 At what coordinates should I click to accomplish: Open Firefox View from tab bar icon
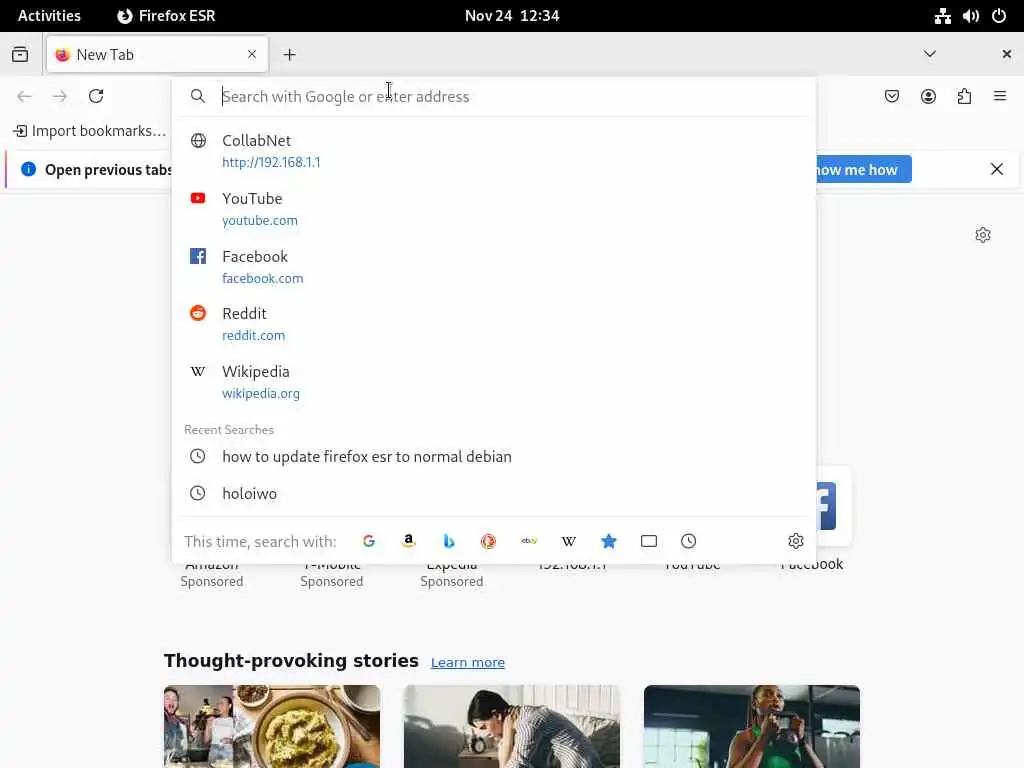tap(20, 54)
